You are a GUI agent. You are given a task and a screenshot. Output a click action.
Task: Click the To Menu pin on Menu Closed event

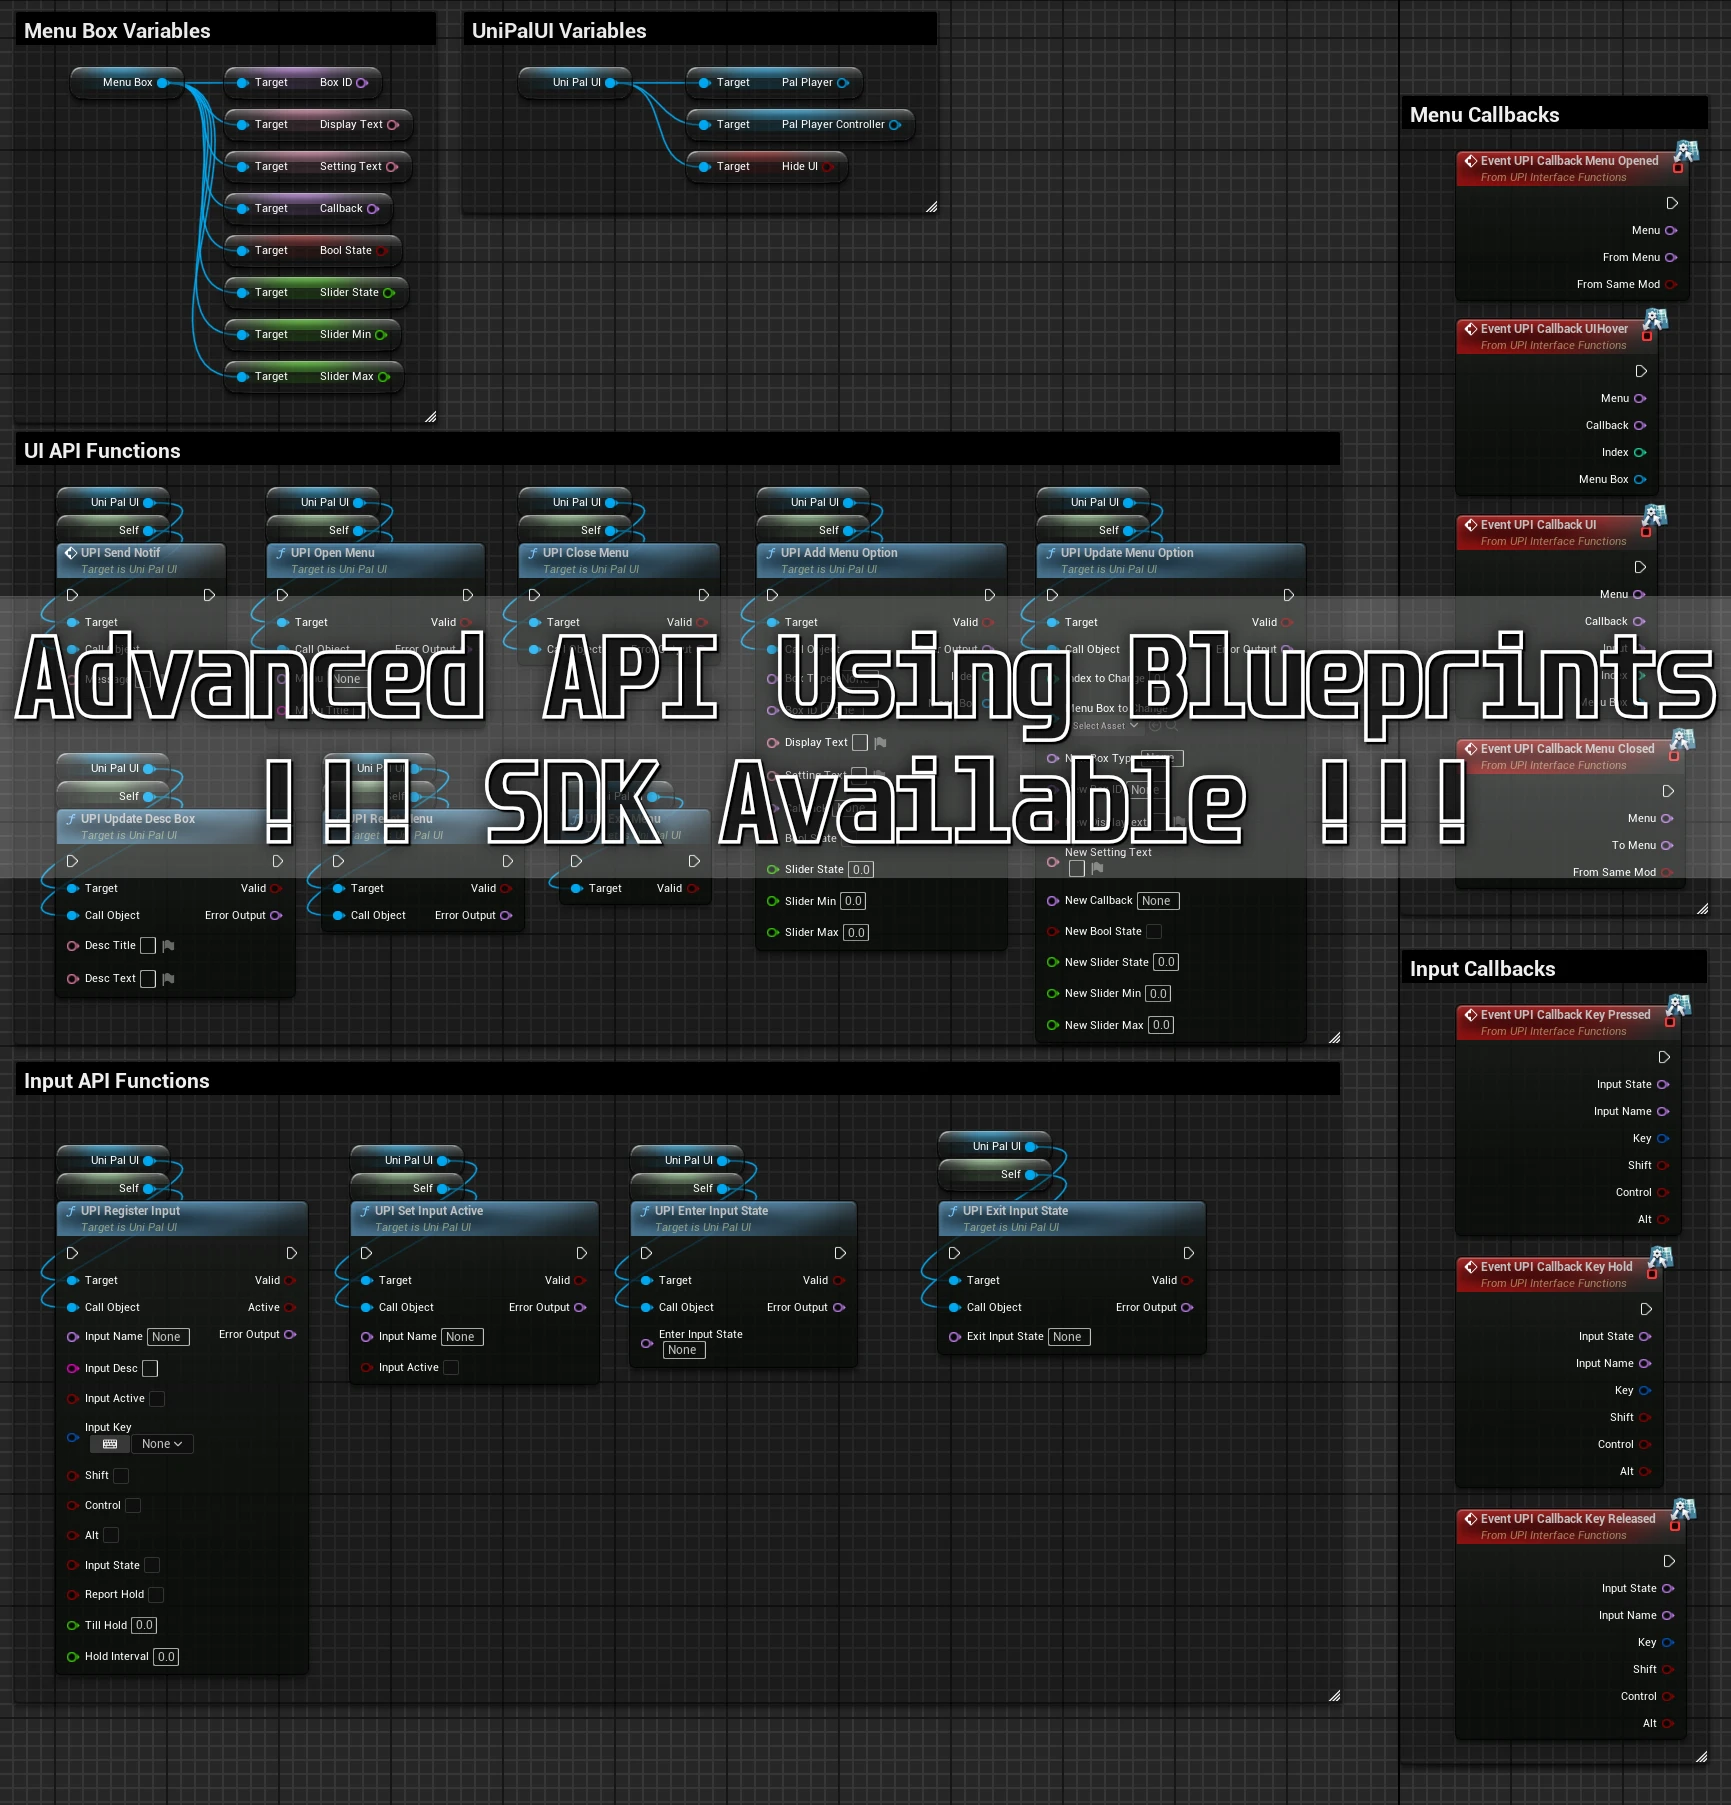coord(1667,846)
